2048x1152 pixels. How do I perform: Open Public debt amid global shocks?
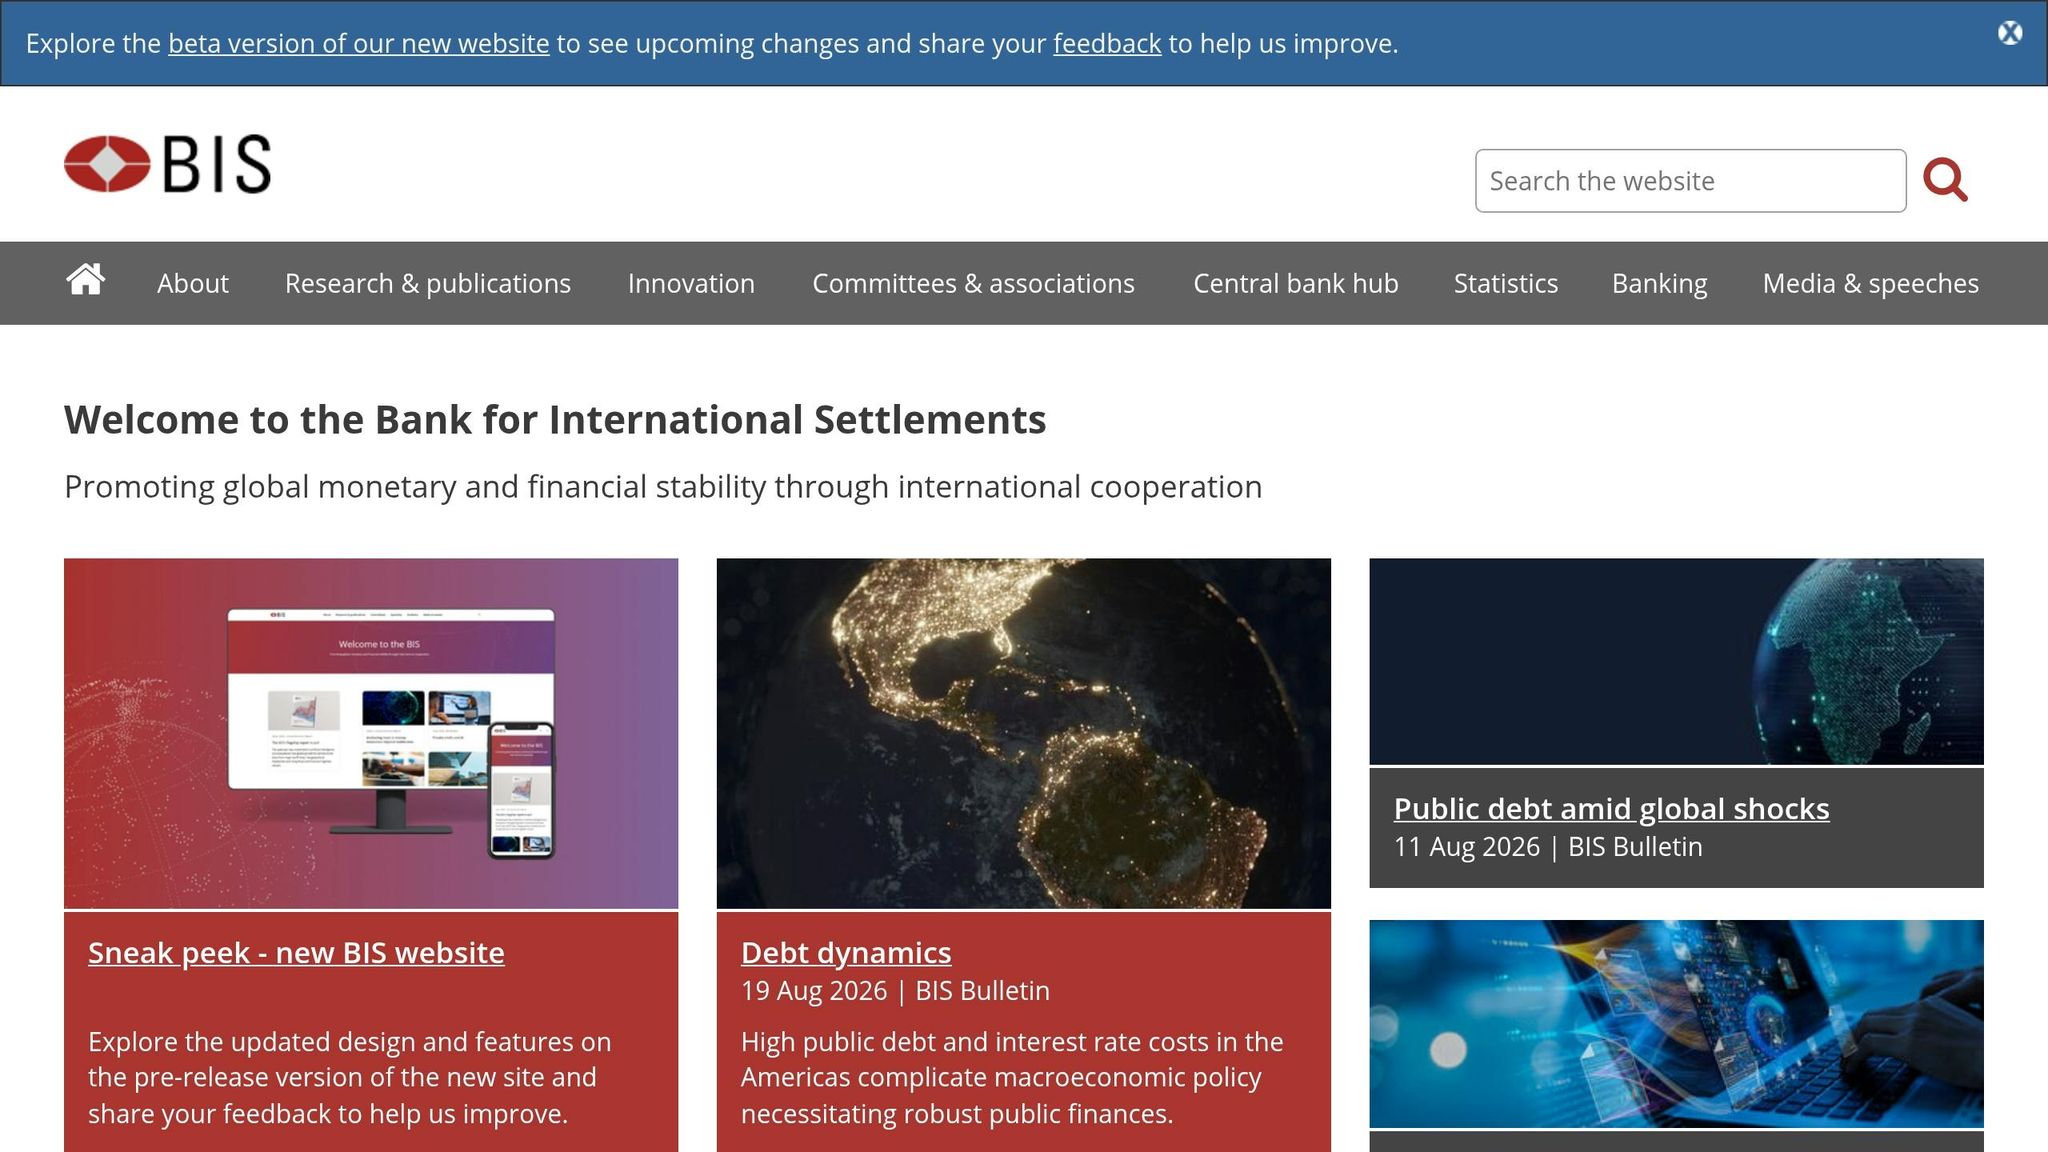click(x=1612, y=809)
